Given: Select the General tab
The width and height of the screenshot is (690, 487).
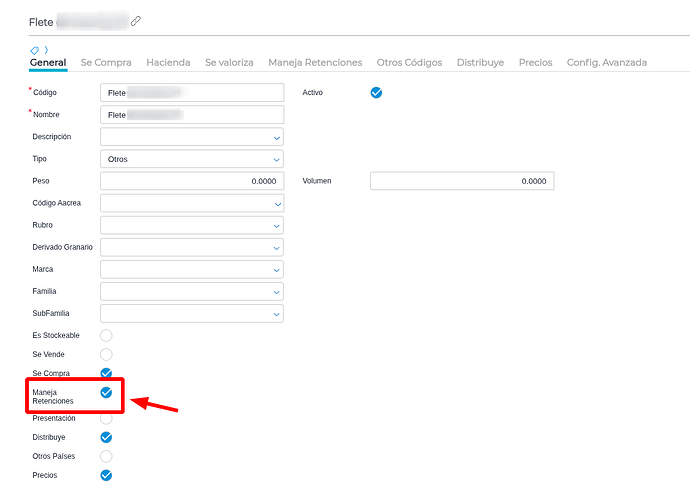Looking at the screenshot, I should point(48,62).
